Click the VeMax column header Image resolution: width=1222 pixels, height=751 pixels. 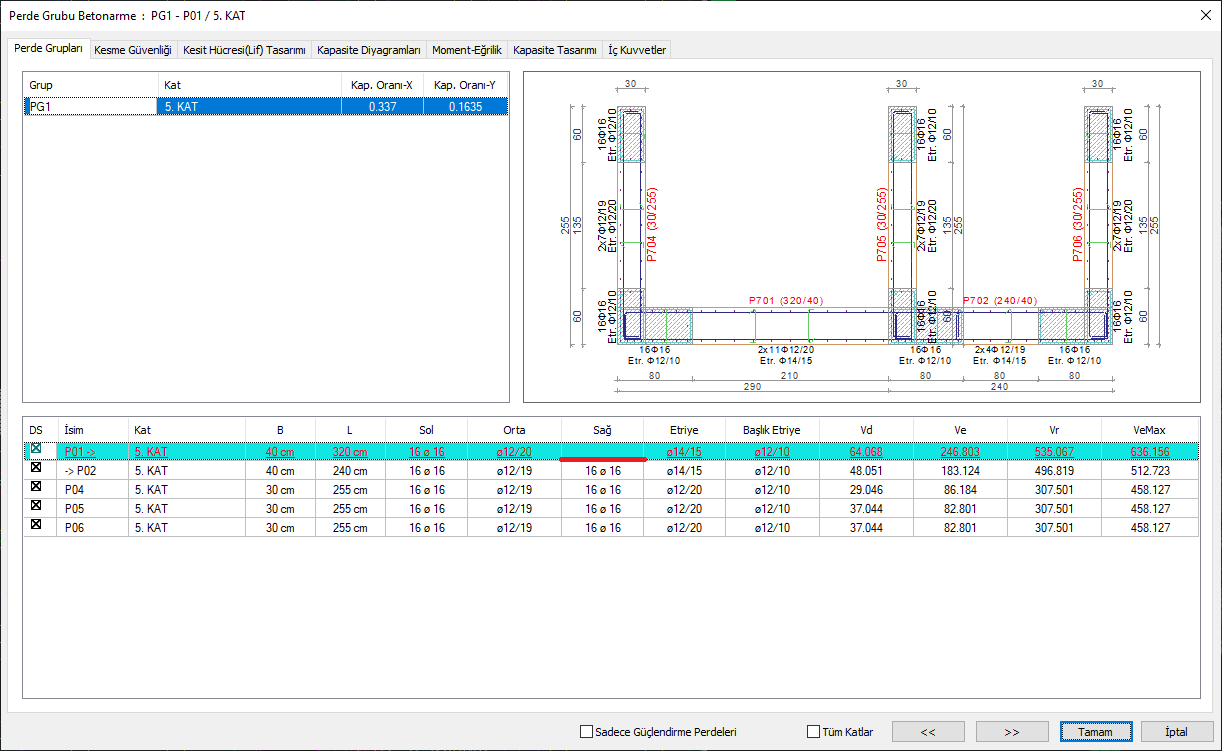pyautogui.click(x=1150, y=430)
